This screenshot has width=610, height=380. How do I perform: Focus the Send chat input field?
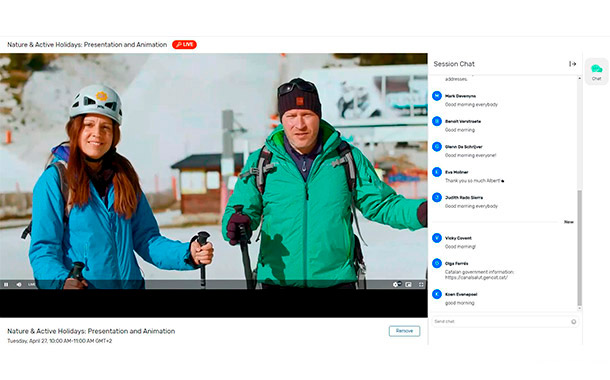point(501,321)
